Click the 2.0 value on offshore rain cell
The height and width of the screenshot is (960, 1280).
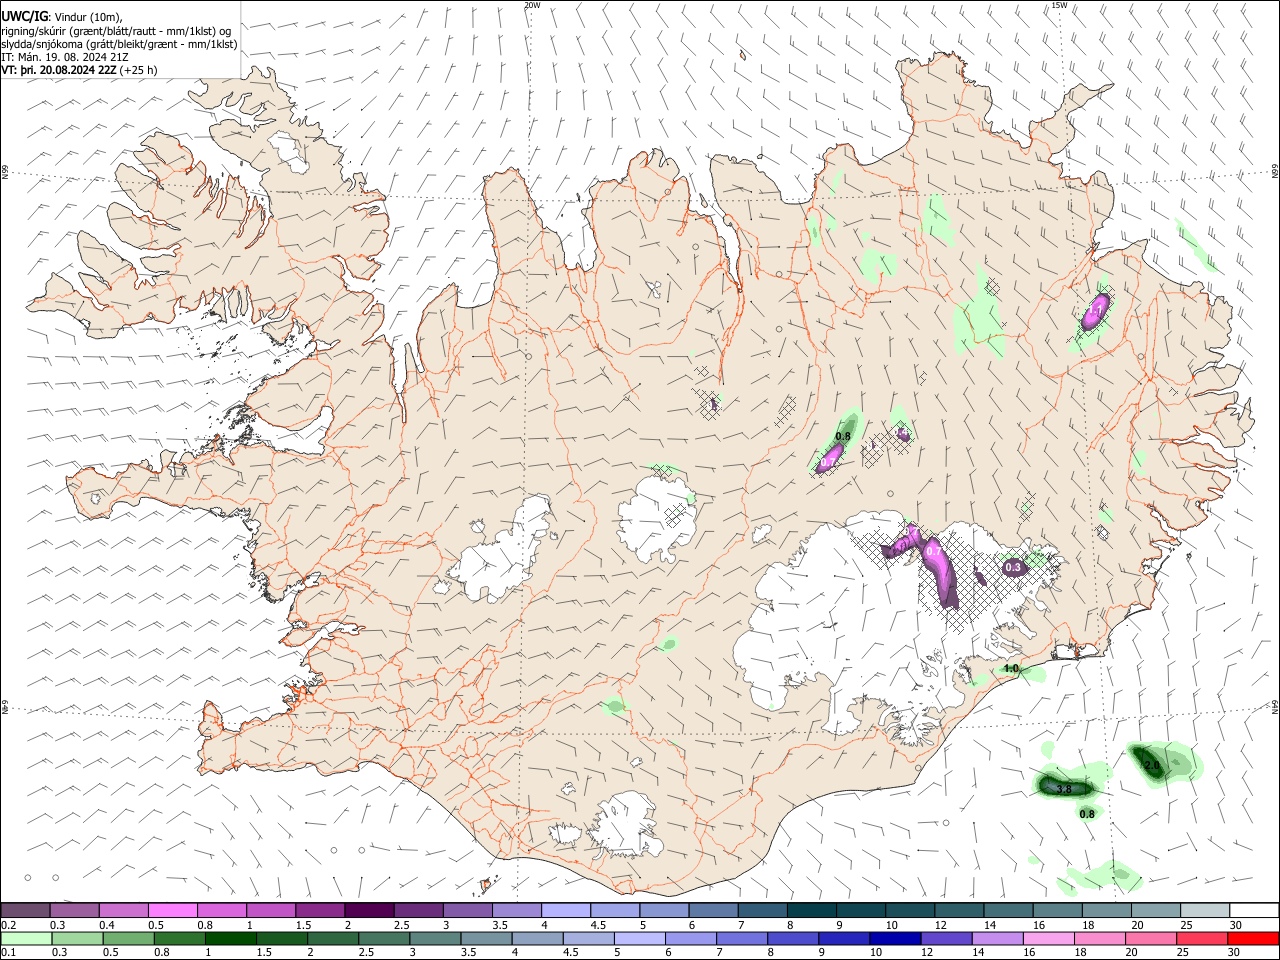click(1151, 765)
